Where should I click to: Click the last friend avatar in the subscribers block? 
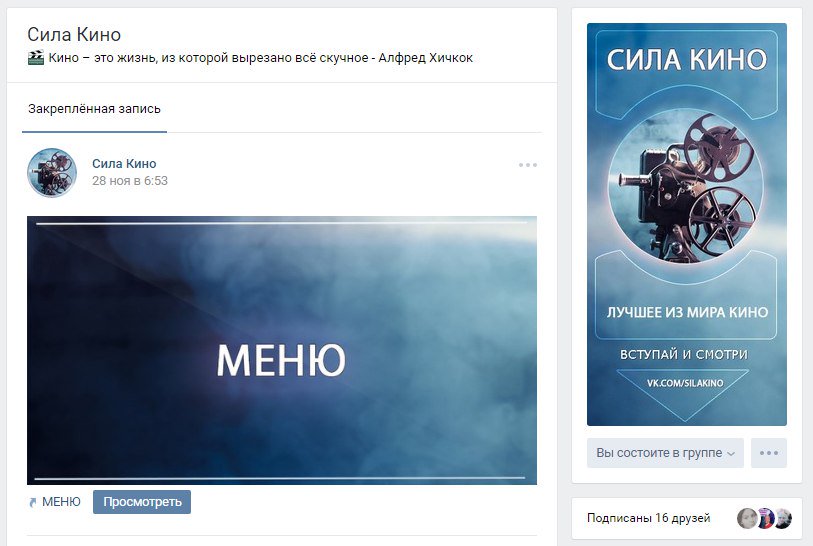click(783, 518)
